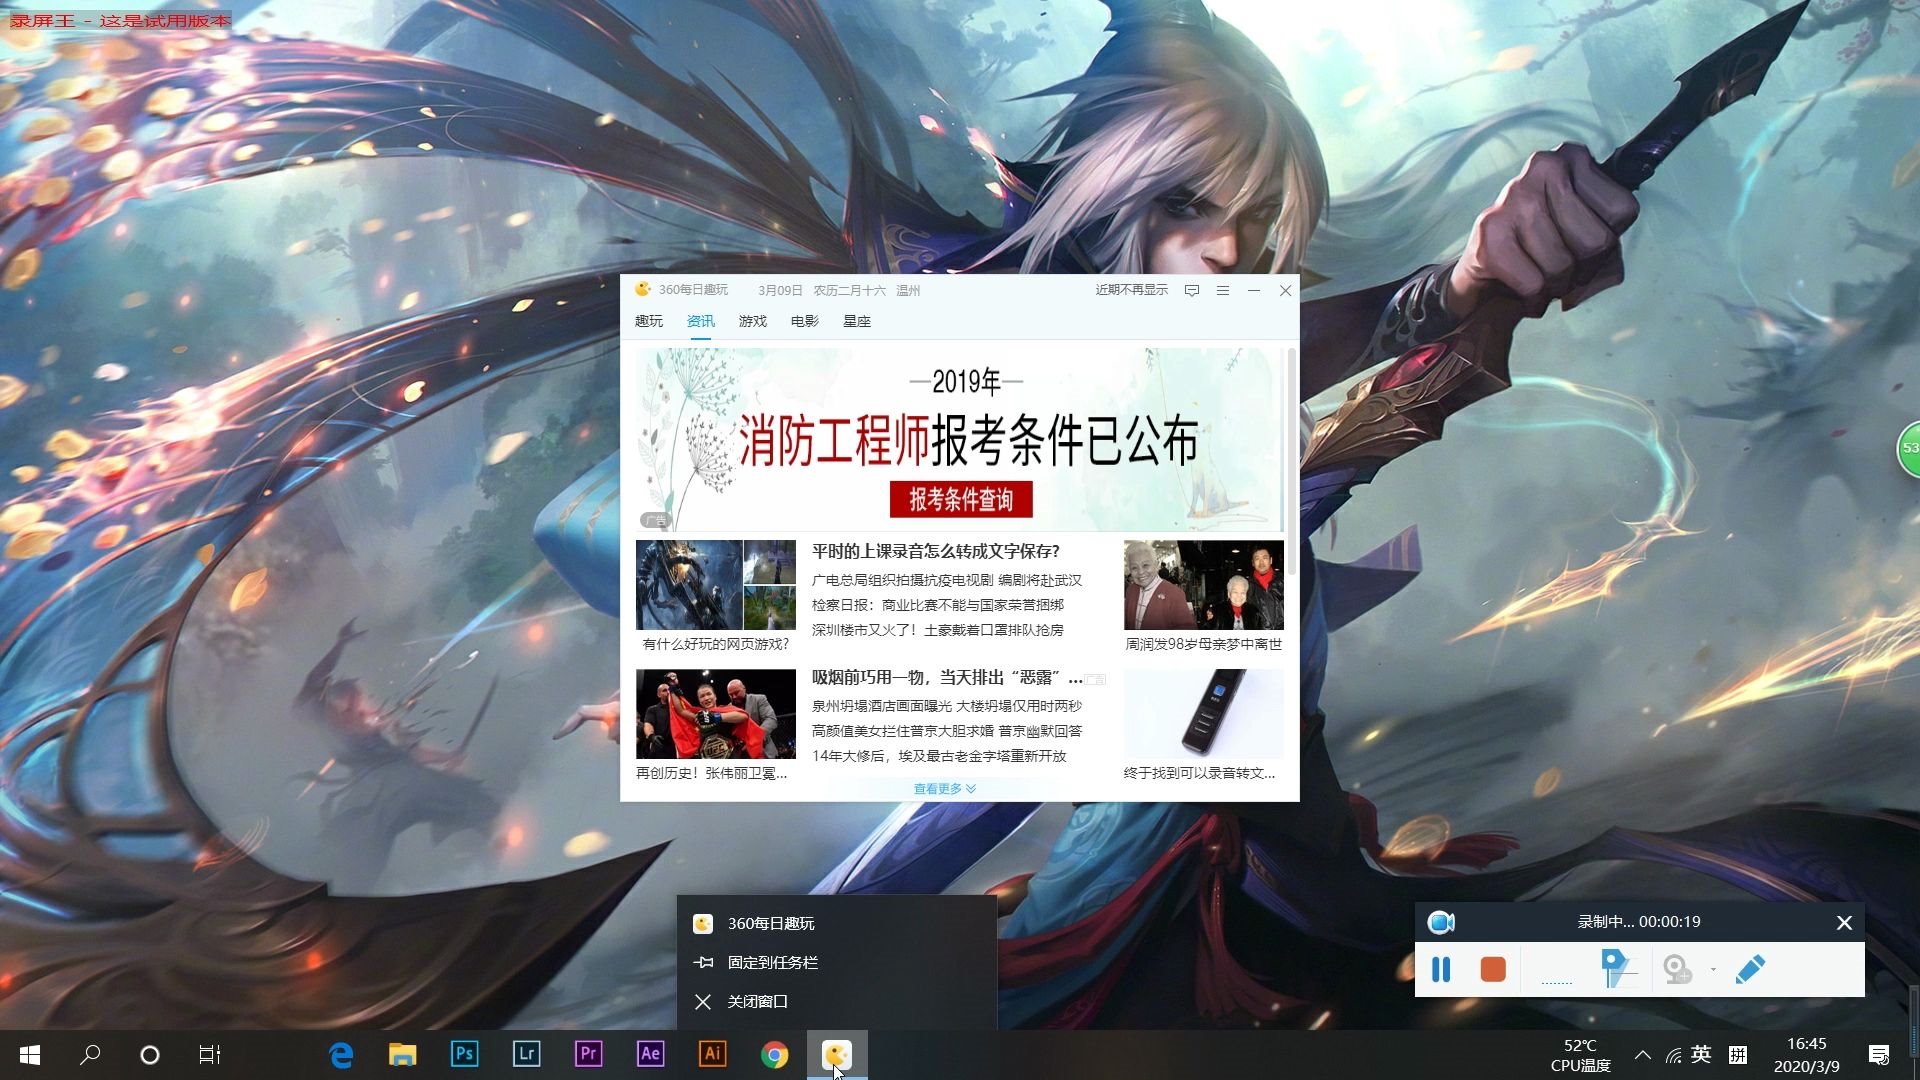This screenshot has height=1080, width=1920.
Task: Open headline 吸烟前巧用一物
Action: pos(947,678)
